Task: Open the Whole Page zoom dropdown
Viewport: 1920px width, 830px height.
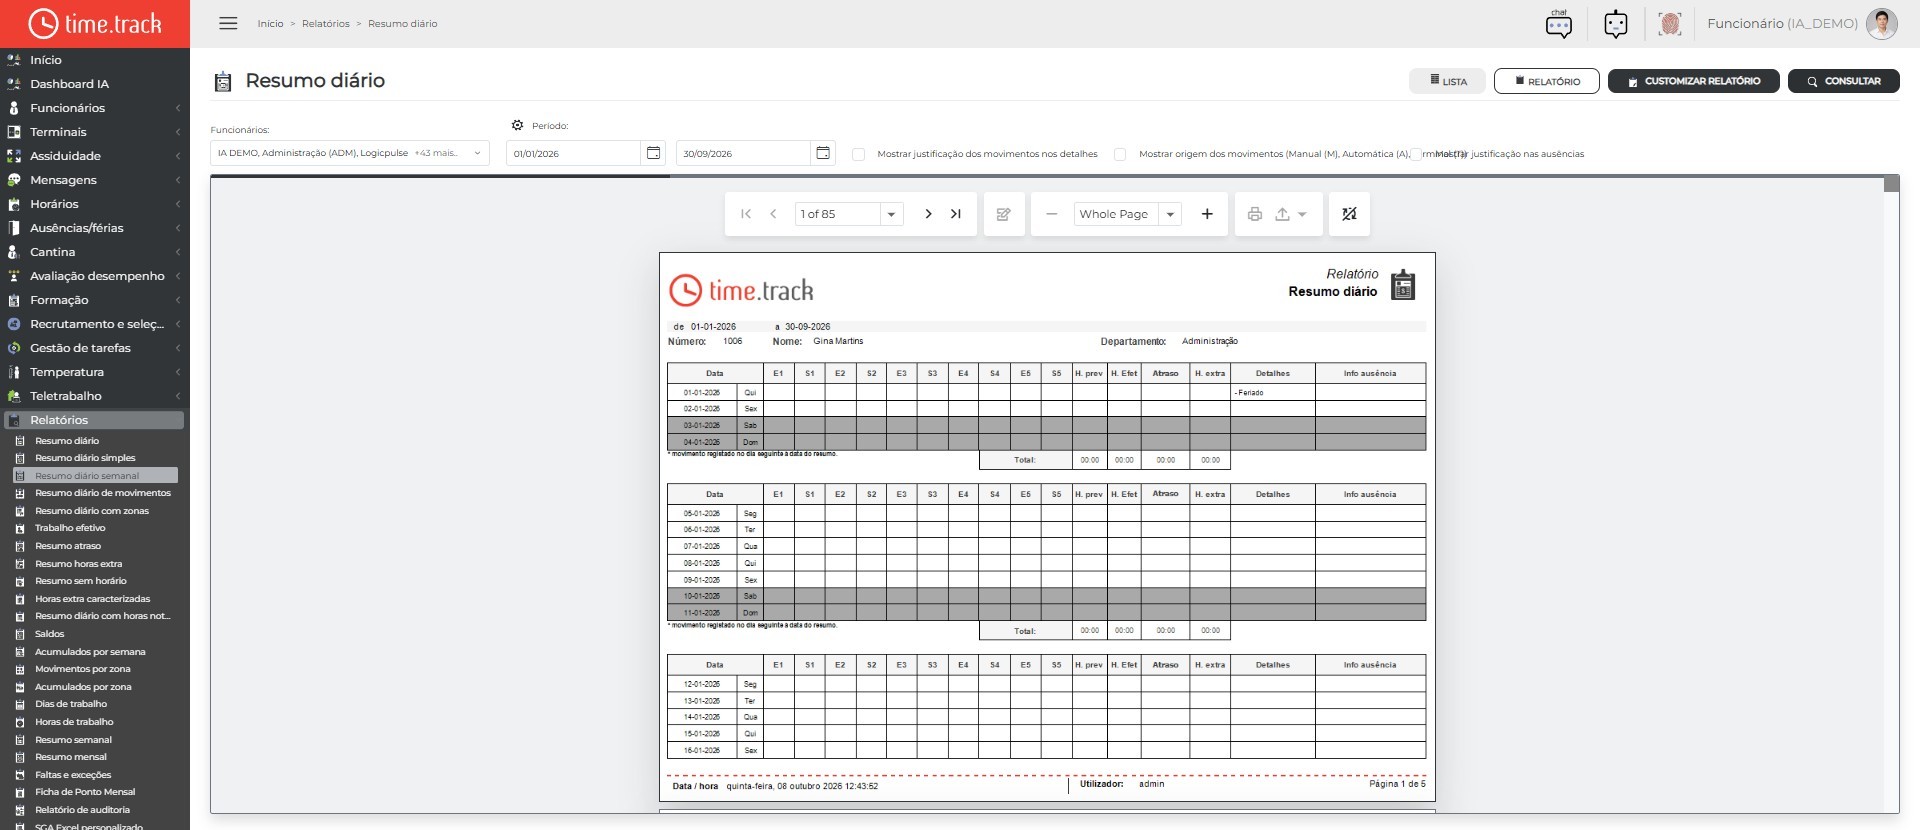Action: 1170,214
